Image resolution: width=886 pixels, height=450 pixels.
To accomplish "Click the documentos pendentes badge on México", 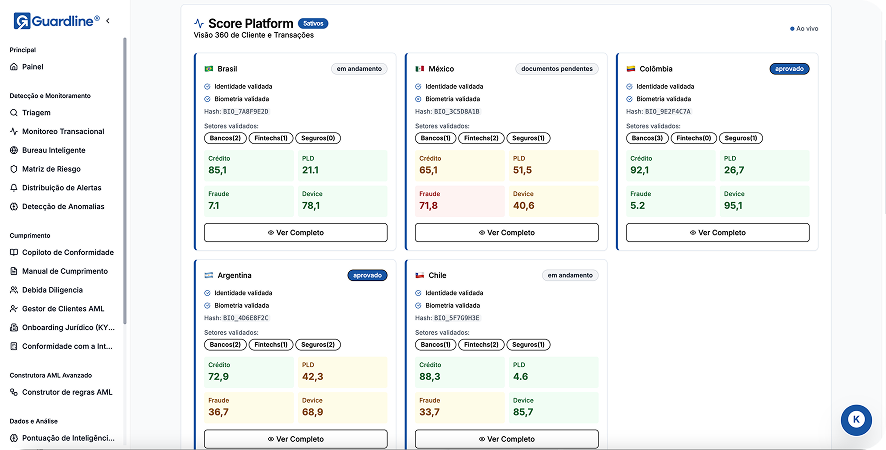I will [x=556, y=69].
